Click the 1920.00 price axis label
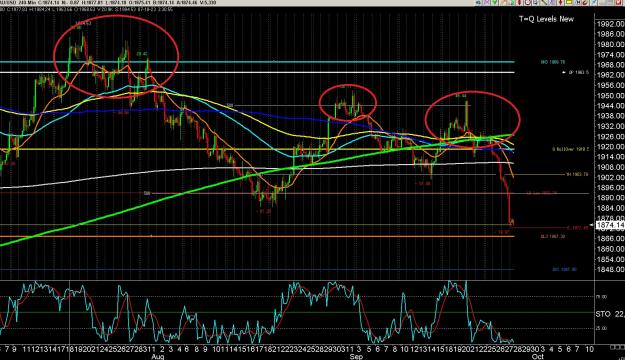 [610, 147]
